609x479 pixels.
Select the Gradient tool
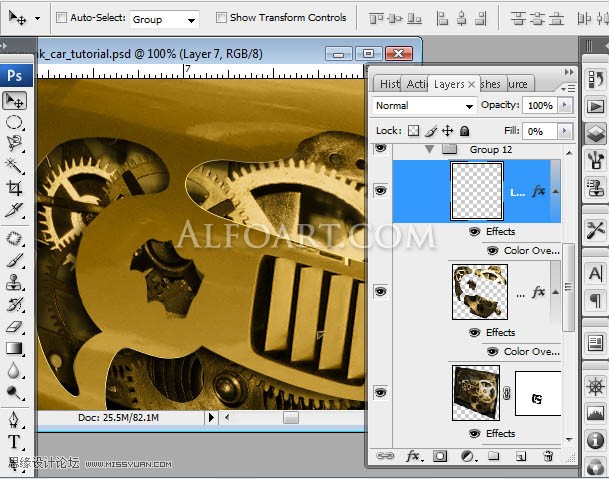[x=15, y=348]
